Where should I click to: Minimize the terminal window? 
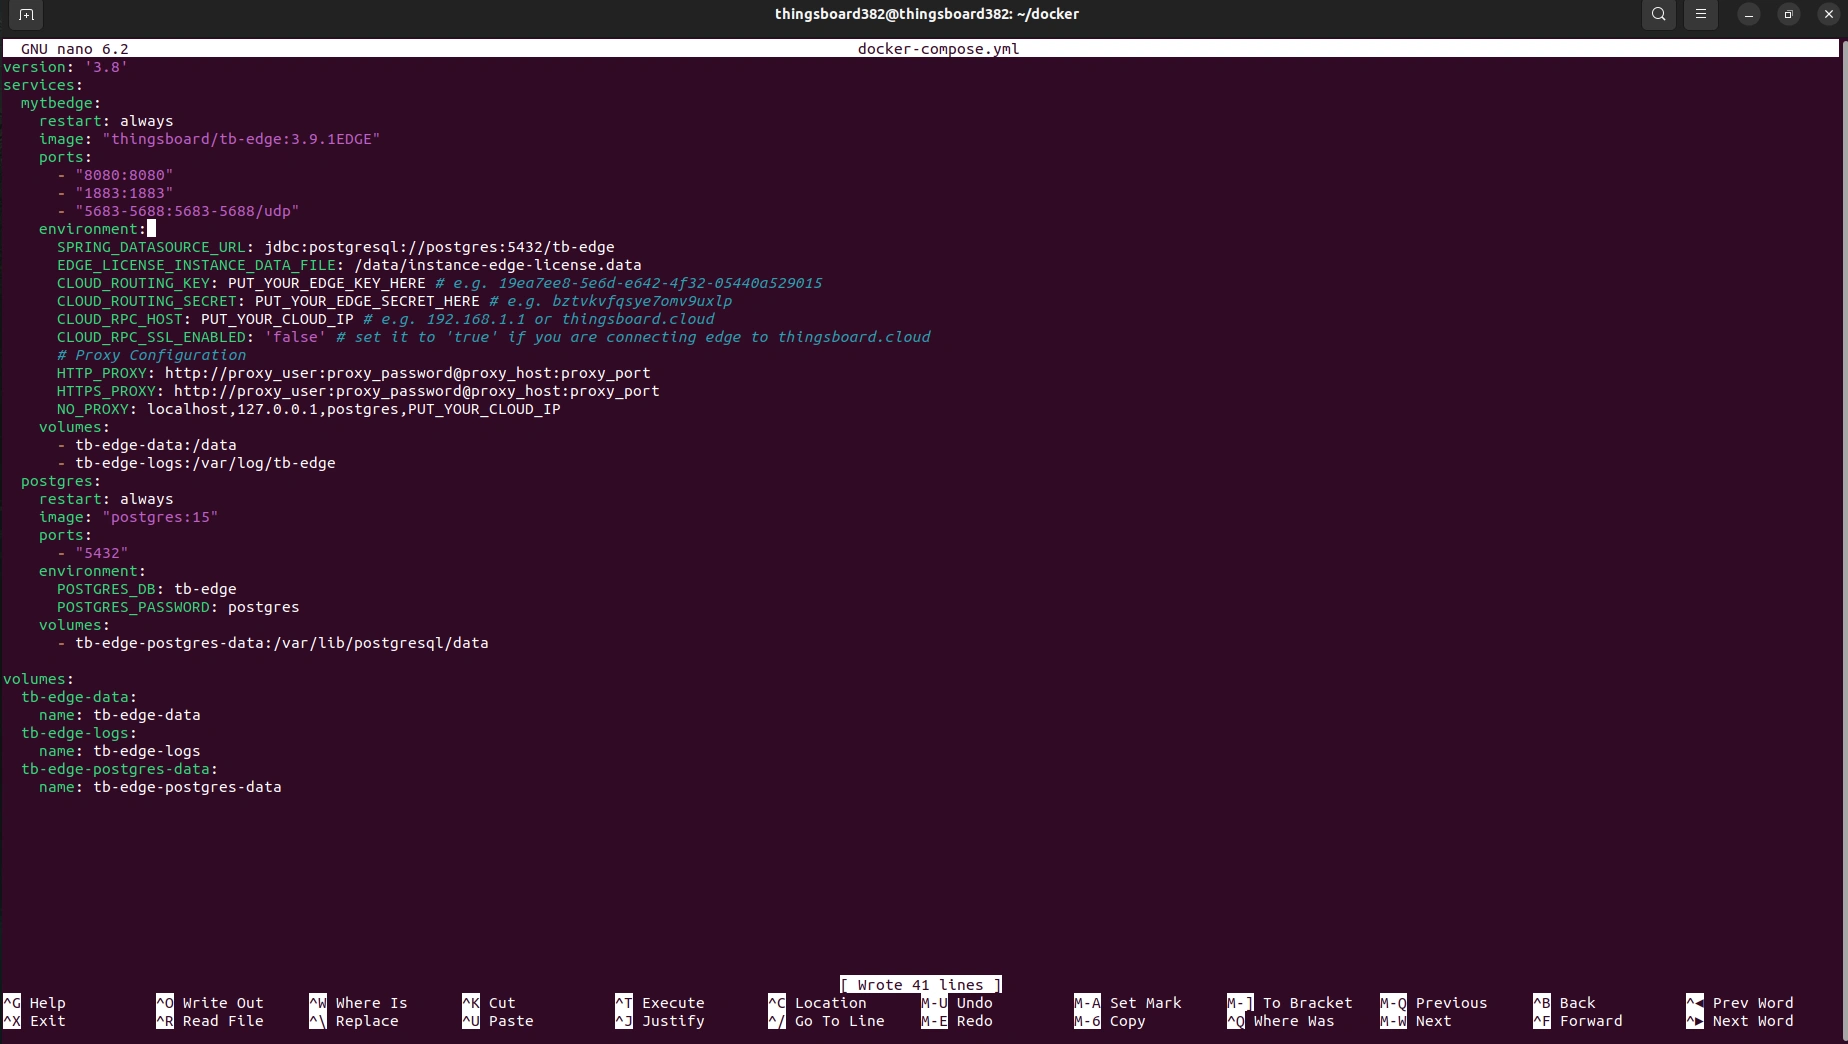pos(1749,15)
